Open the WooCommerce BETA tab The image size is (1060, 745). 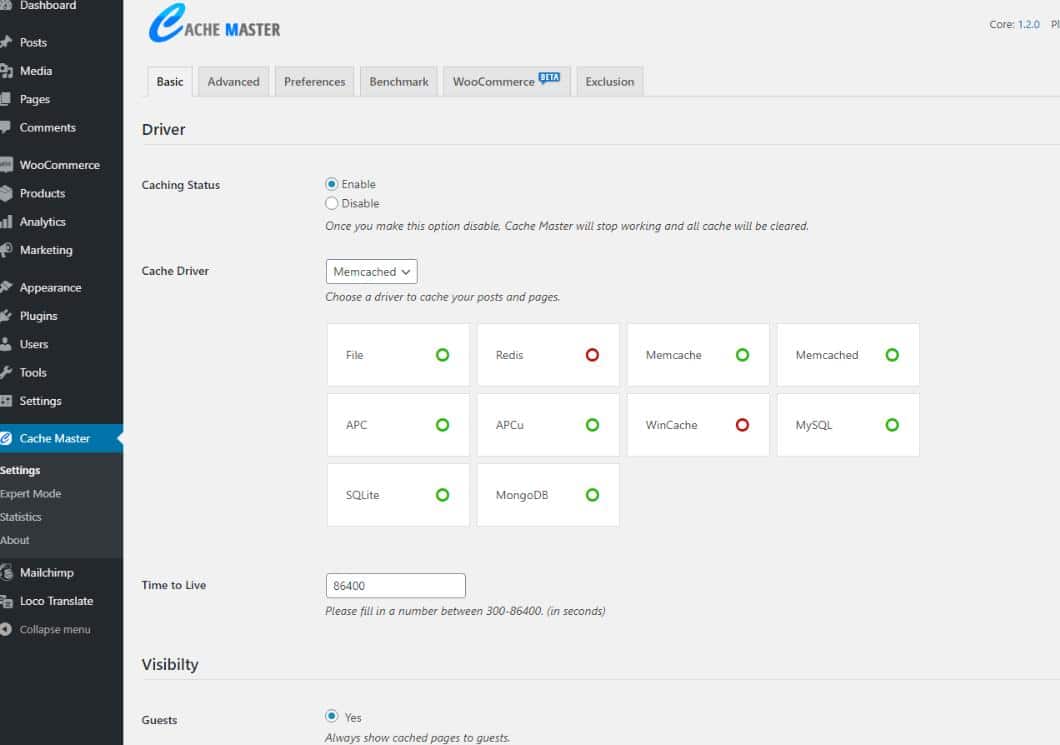click(x=506, y=82)
